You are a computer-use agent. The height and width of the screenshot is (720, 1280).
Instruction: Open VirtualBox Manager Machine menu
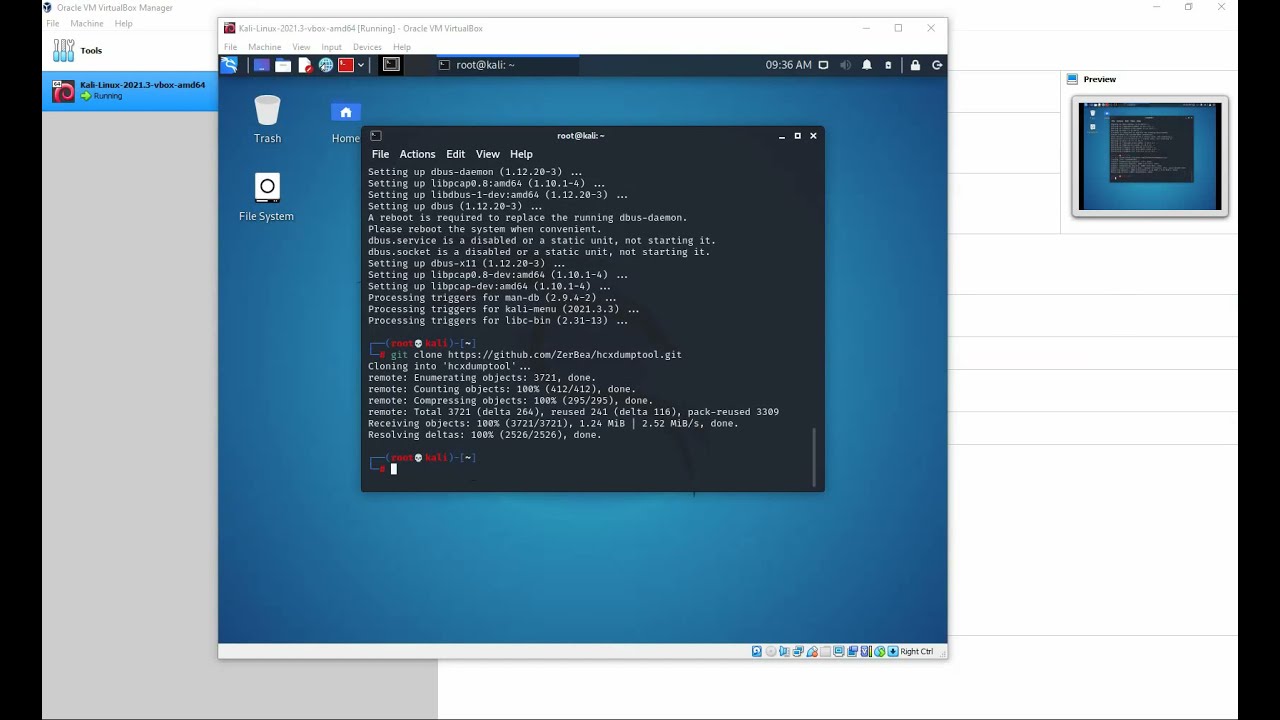pos(87,23)
